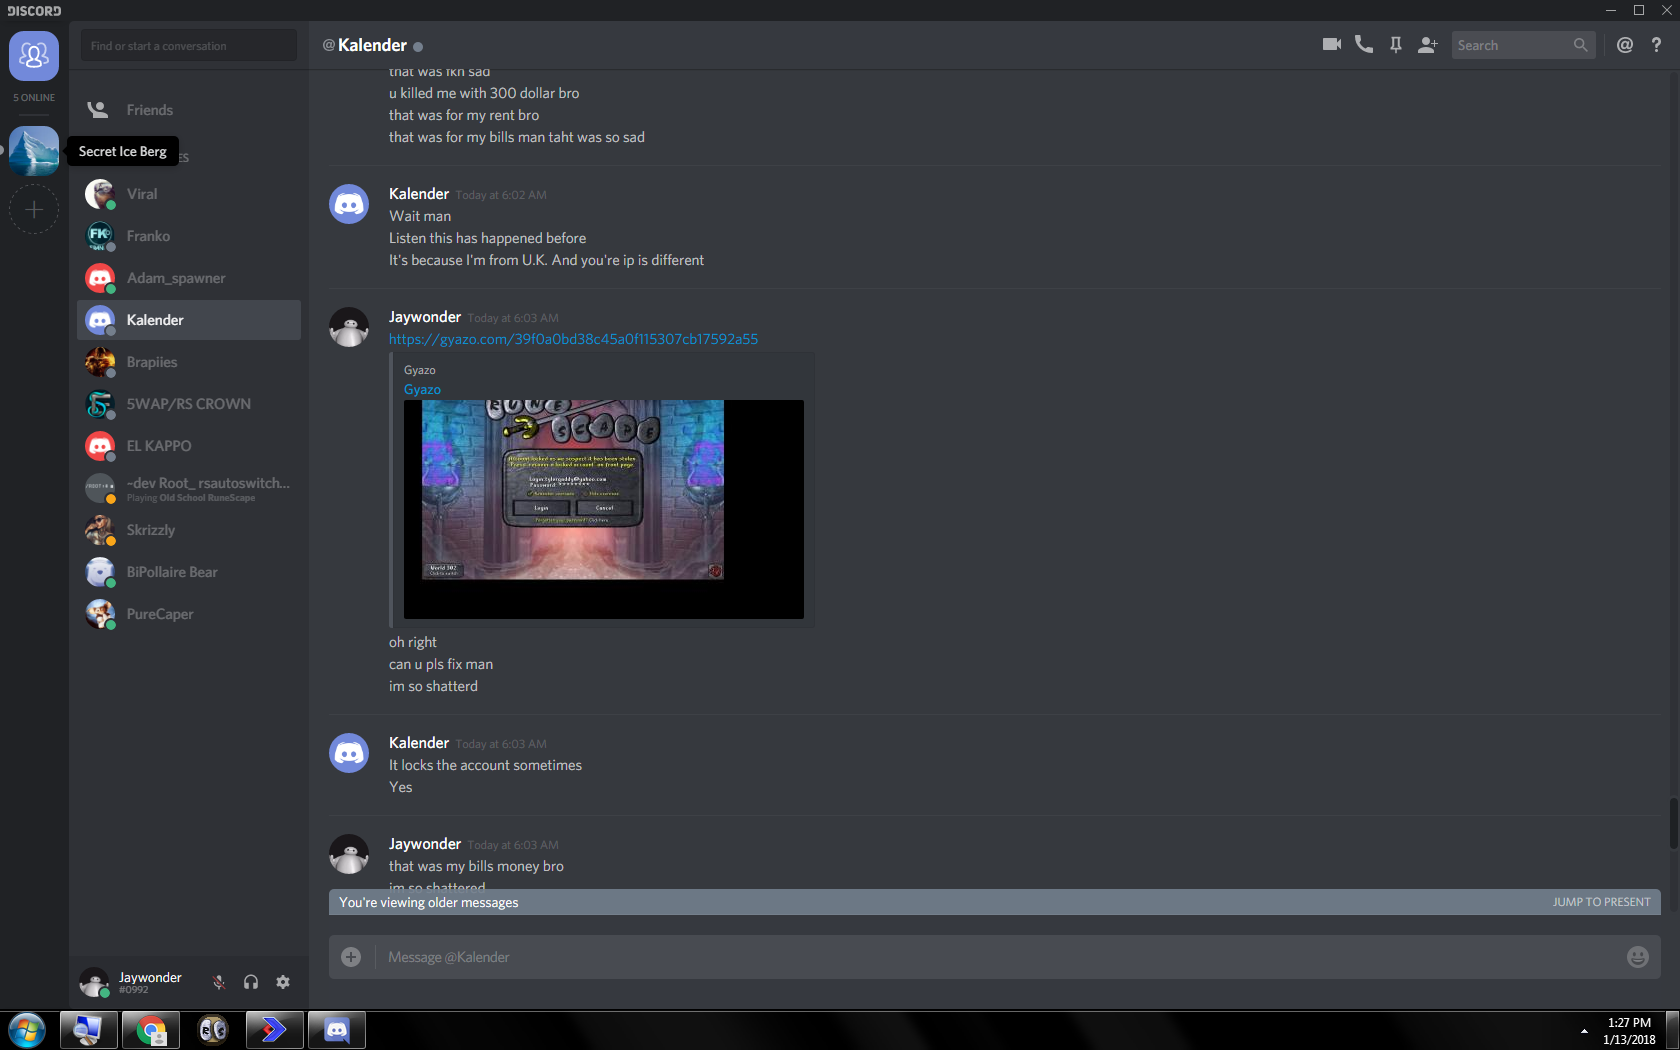Open Chrome from the taskbar
This screenshot has width=1680, height=1050.
tap(151, 1030)
